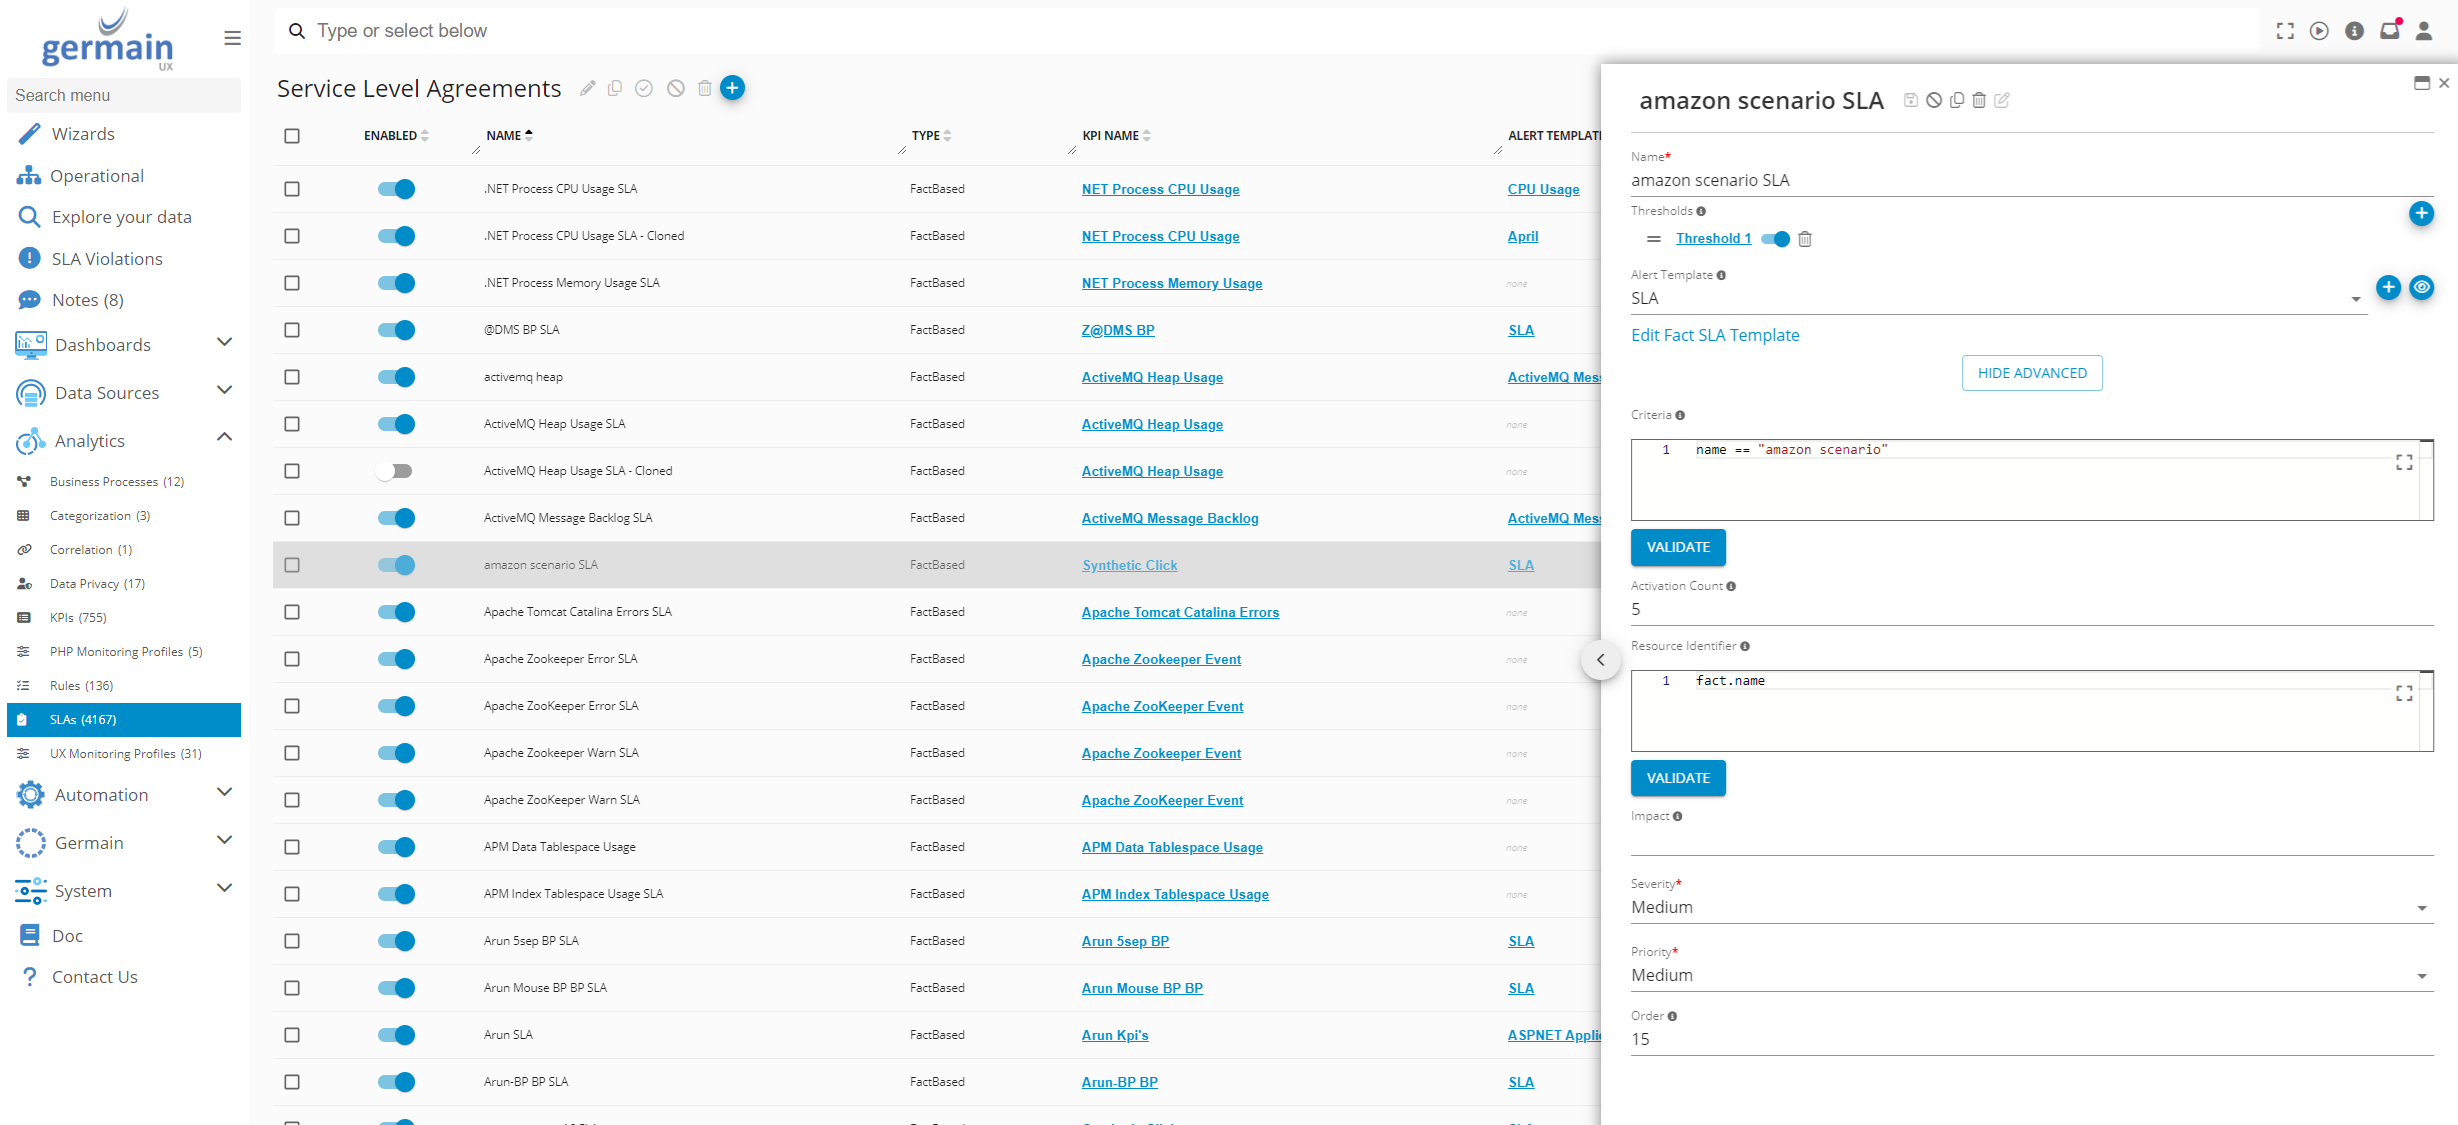The image size is (2458, 1125).
Task: Check the box for the @DMS BP SLA row
Action: (x=292, y=330)
